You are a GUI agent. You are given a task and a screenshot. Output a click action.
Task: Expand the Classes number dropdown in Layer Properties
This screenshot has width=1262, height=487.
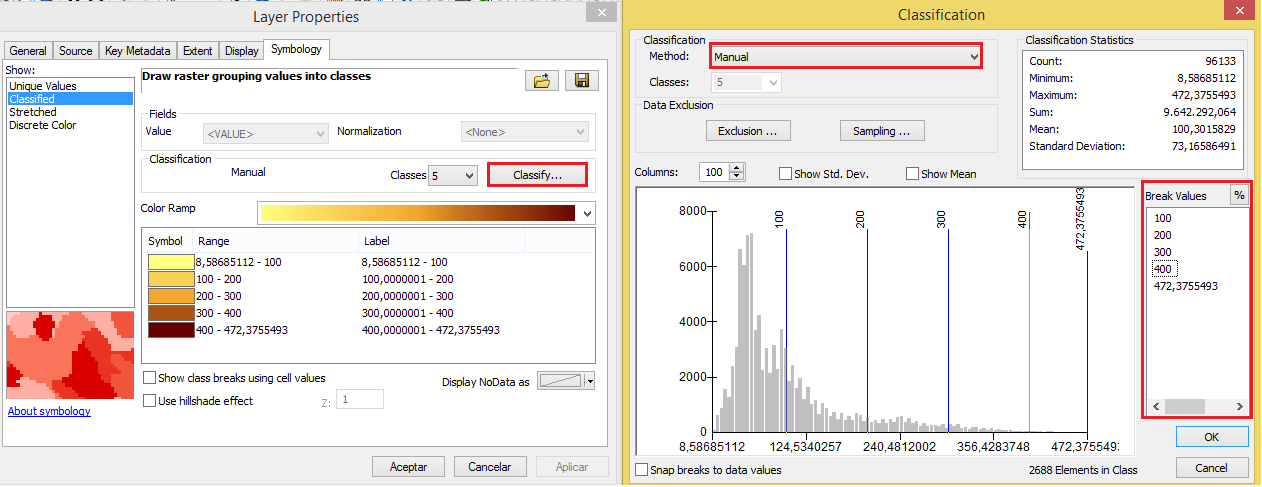[453, 175]
